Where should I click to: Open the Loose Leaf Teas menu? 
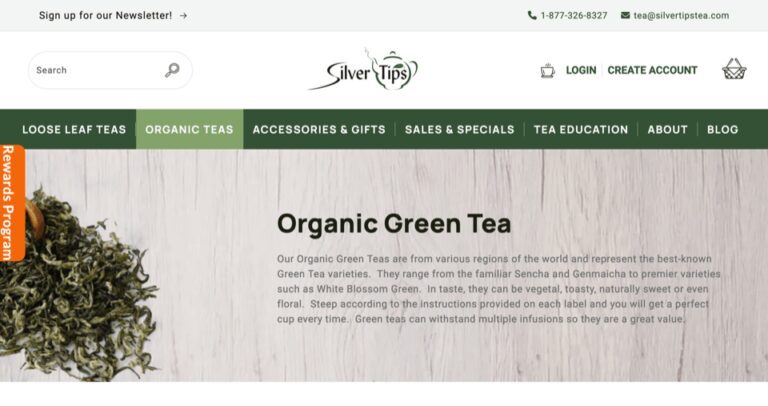74,129
